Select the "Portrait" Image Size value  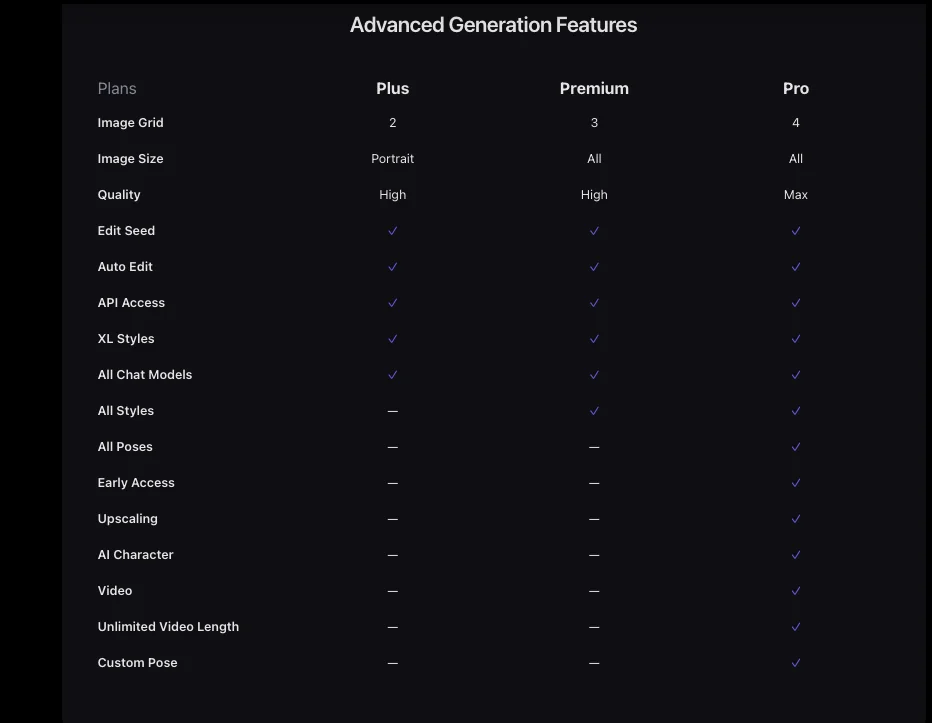click(x=392, y=159)
